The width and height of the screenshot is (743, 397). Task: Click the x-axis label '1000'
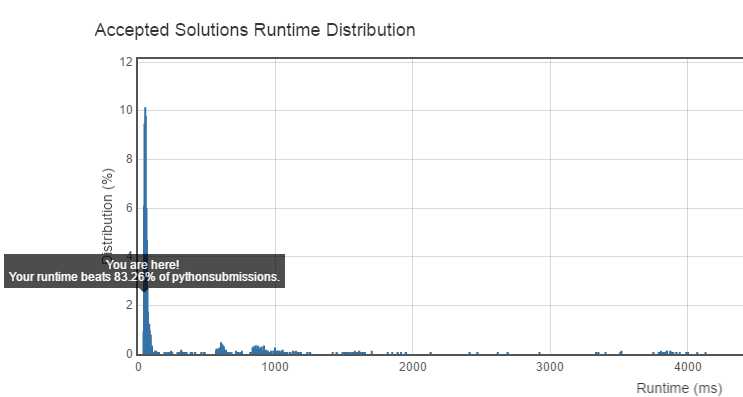(275, 367)
